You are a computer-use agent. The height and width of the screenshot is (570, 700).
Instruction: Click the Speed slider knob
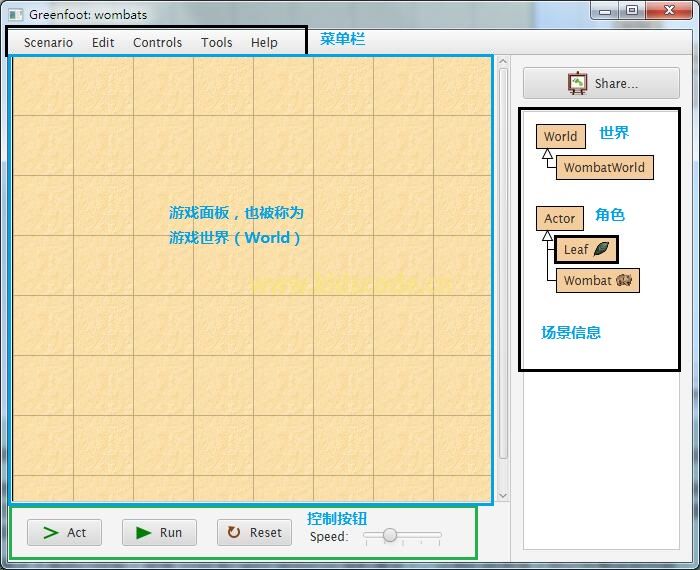(390, 535)
